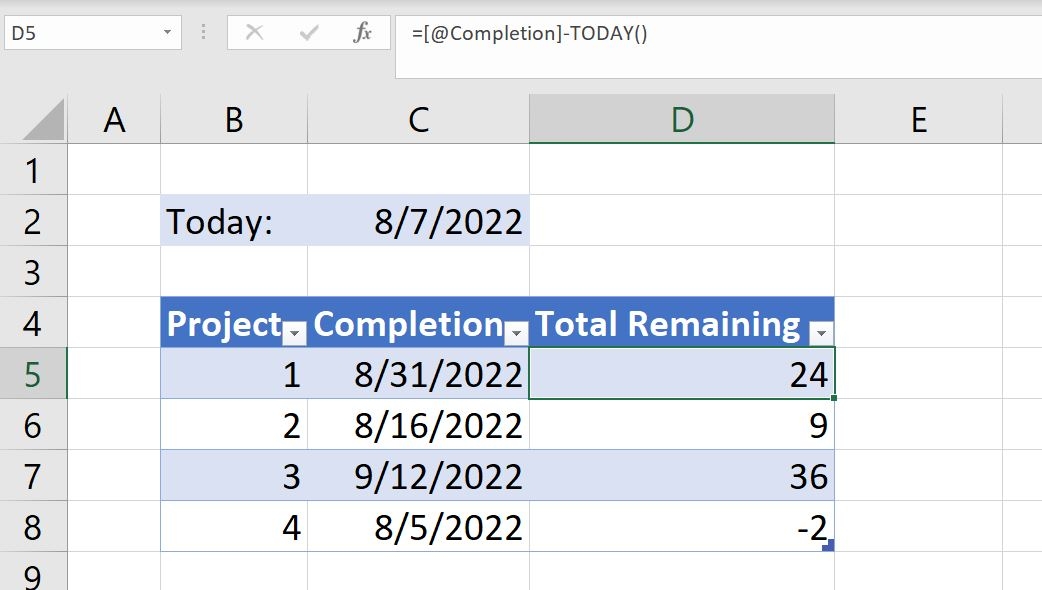
Task: Select the cell showing 8/7/2022
Action: coord(417,221)
